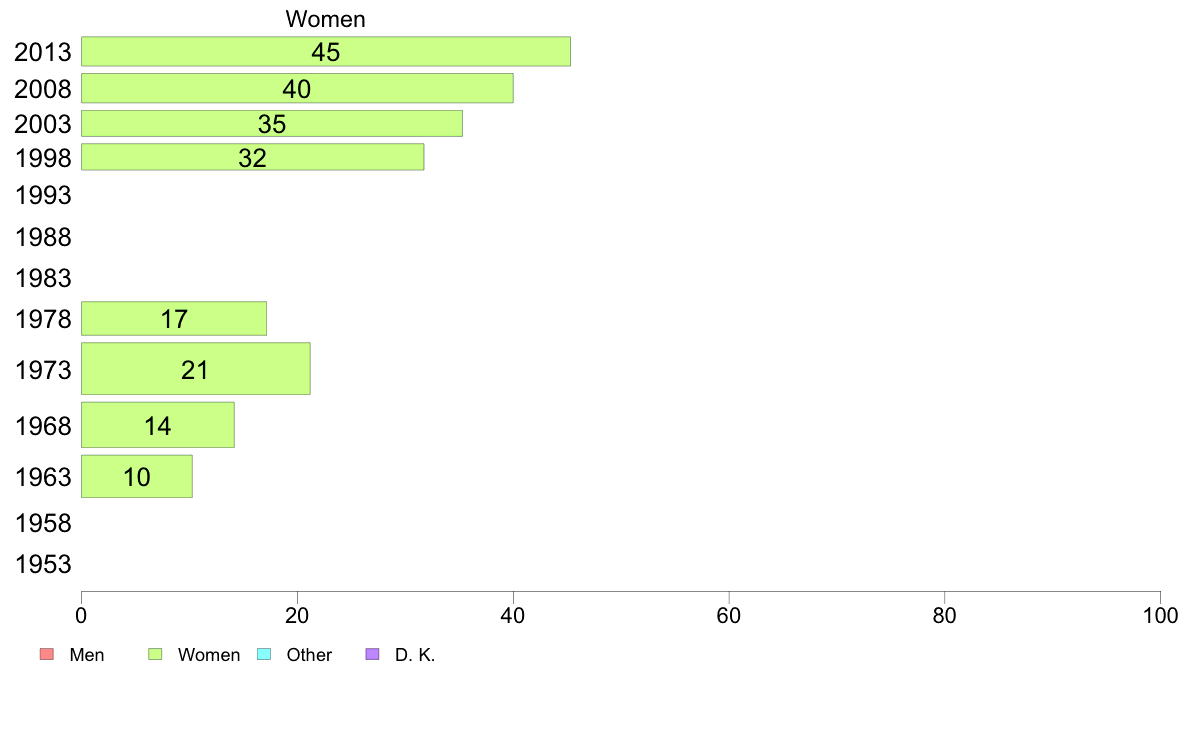Viewport: 1188px width, 736px height.
Task: Select the 1978 bar showing 17
Action: pyautogui.click(x=174, y=318)
